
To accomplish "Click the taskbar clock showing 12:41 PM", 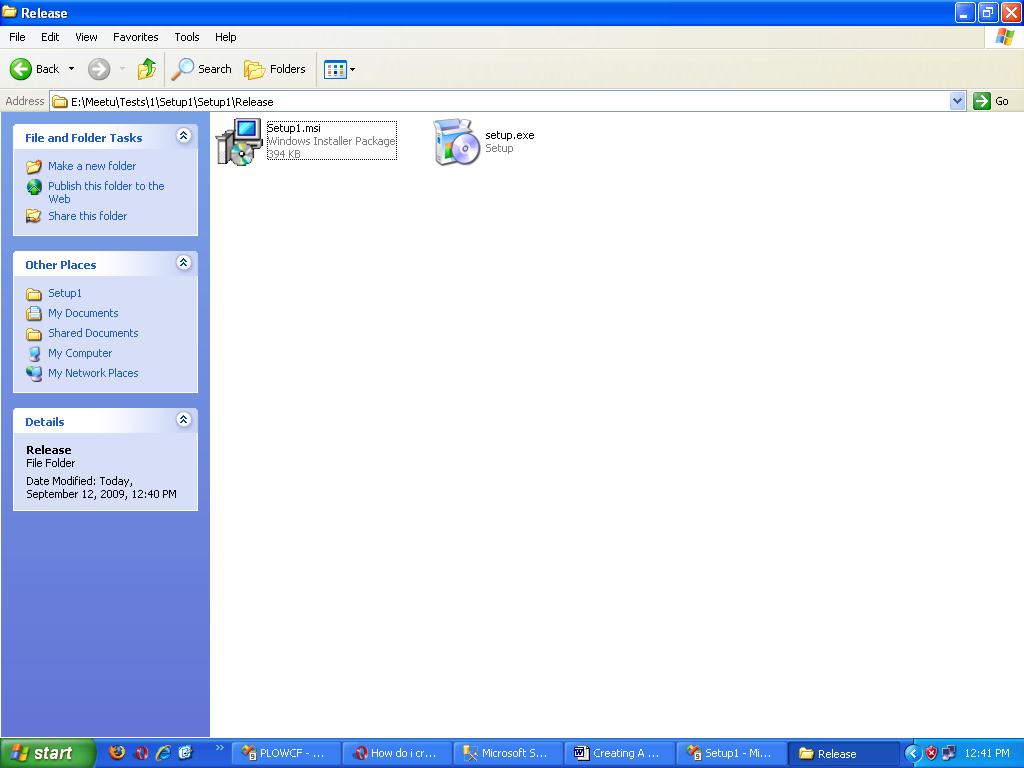I will [987, 753].
